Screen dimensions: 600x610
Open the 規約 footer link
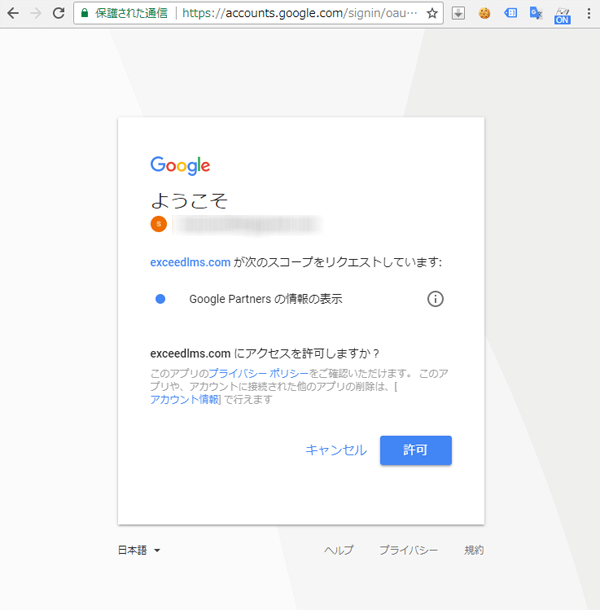(x=474, y=550)
